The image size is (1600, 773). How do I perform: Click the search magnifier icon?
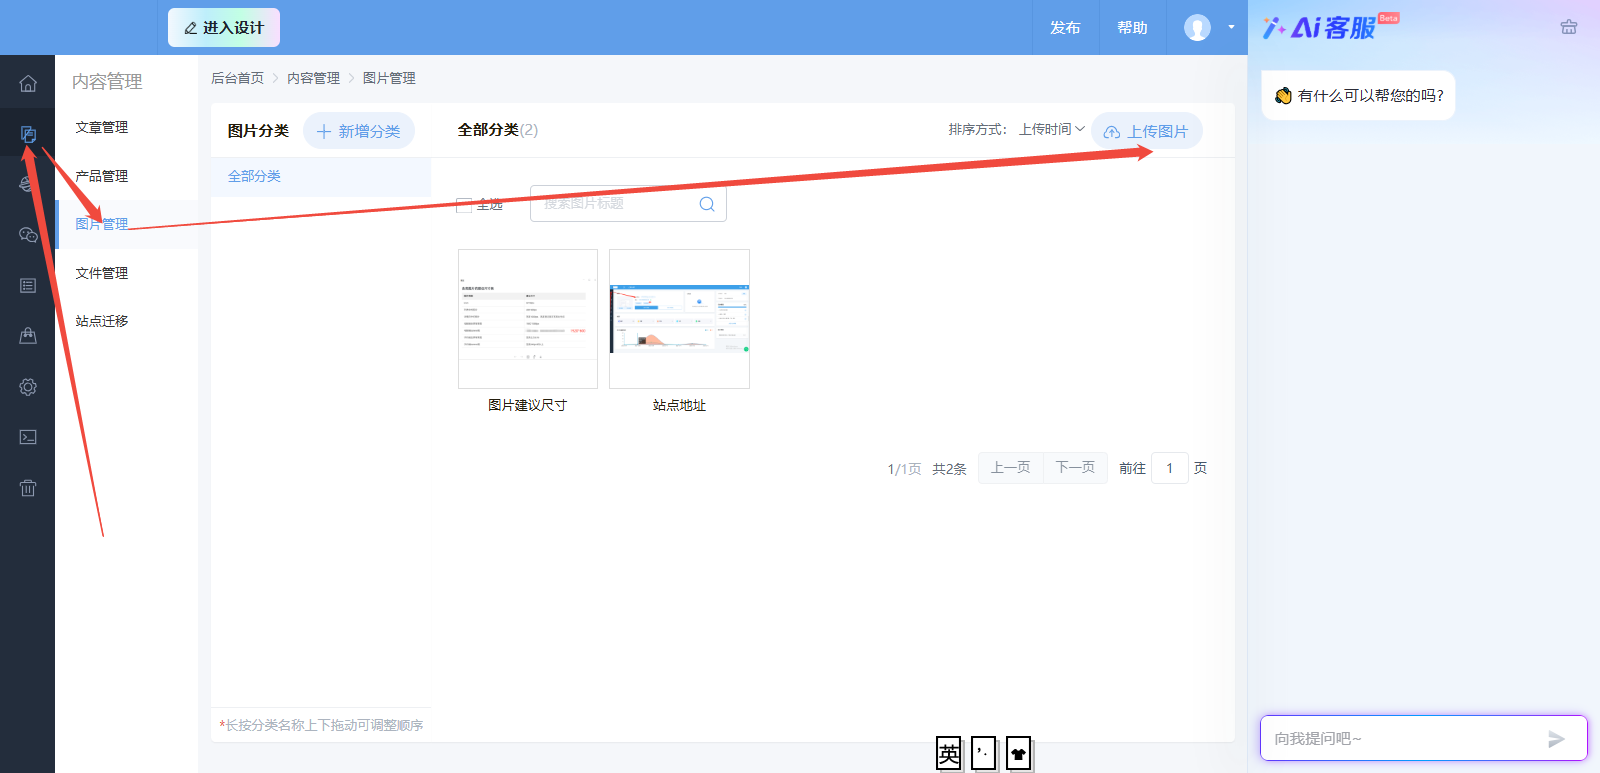(x=707, y=204)
